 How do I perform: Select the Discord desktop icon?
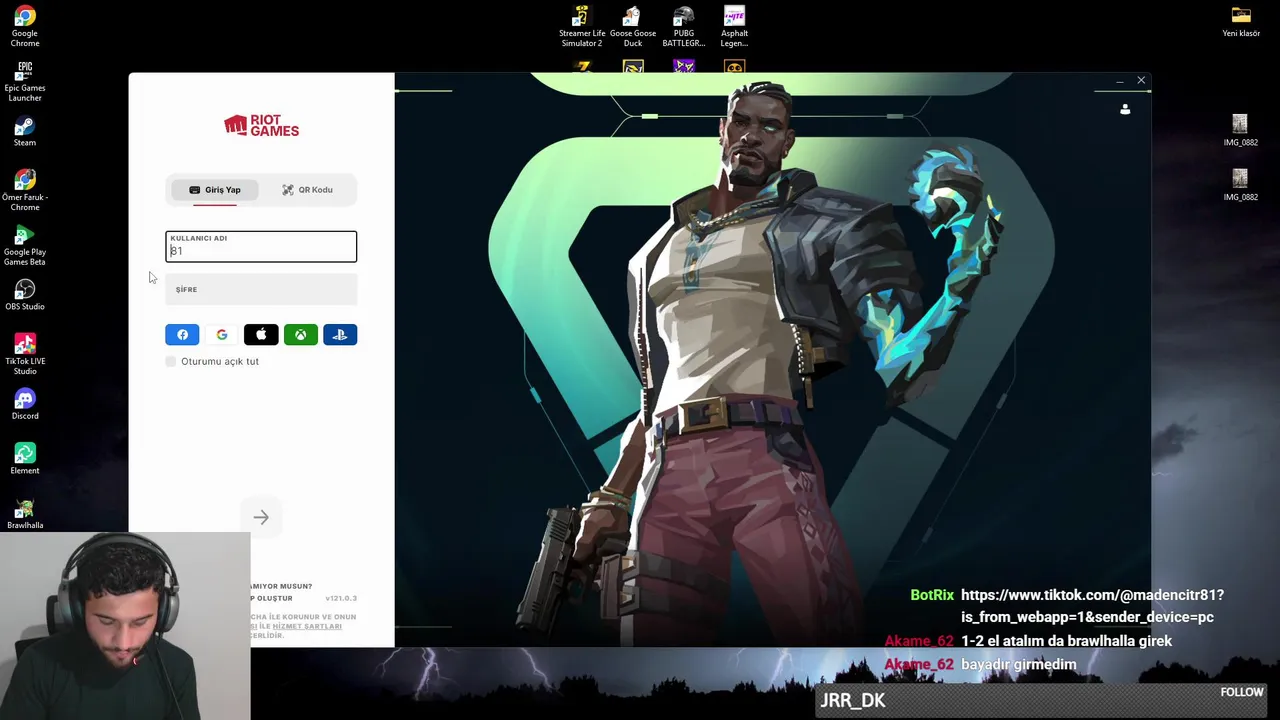[x=25, y=404]
